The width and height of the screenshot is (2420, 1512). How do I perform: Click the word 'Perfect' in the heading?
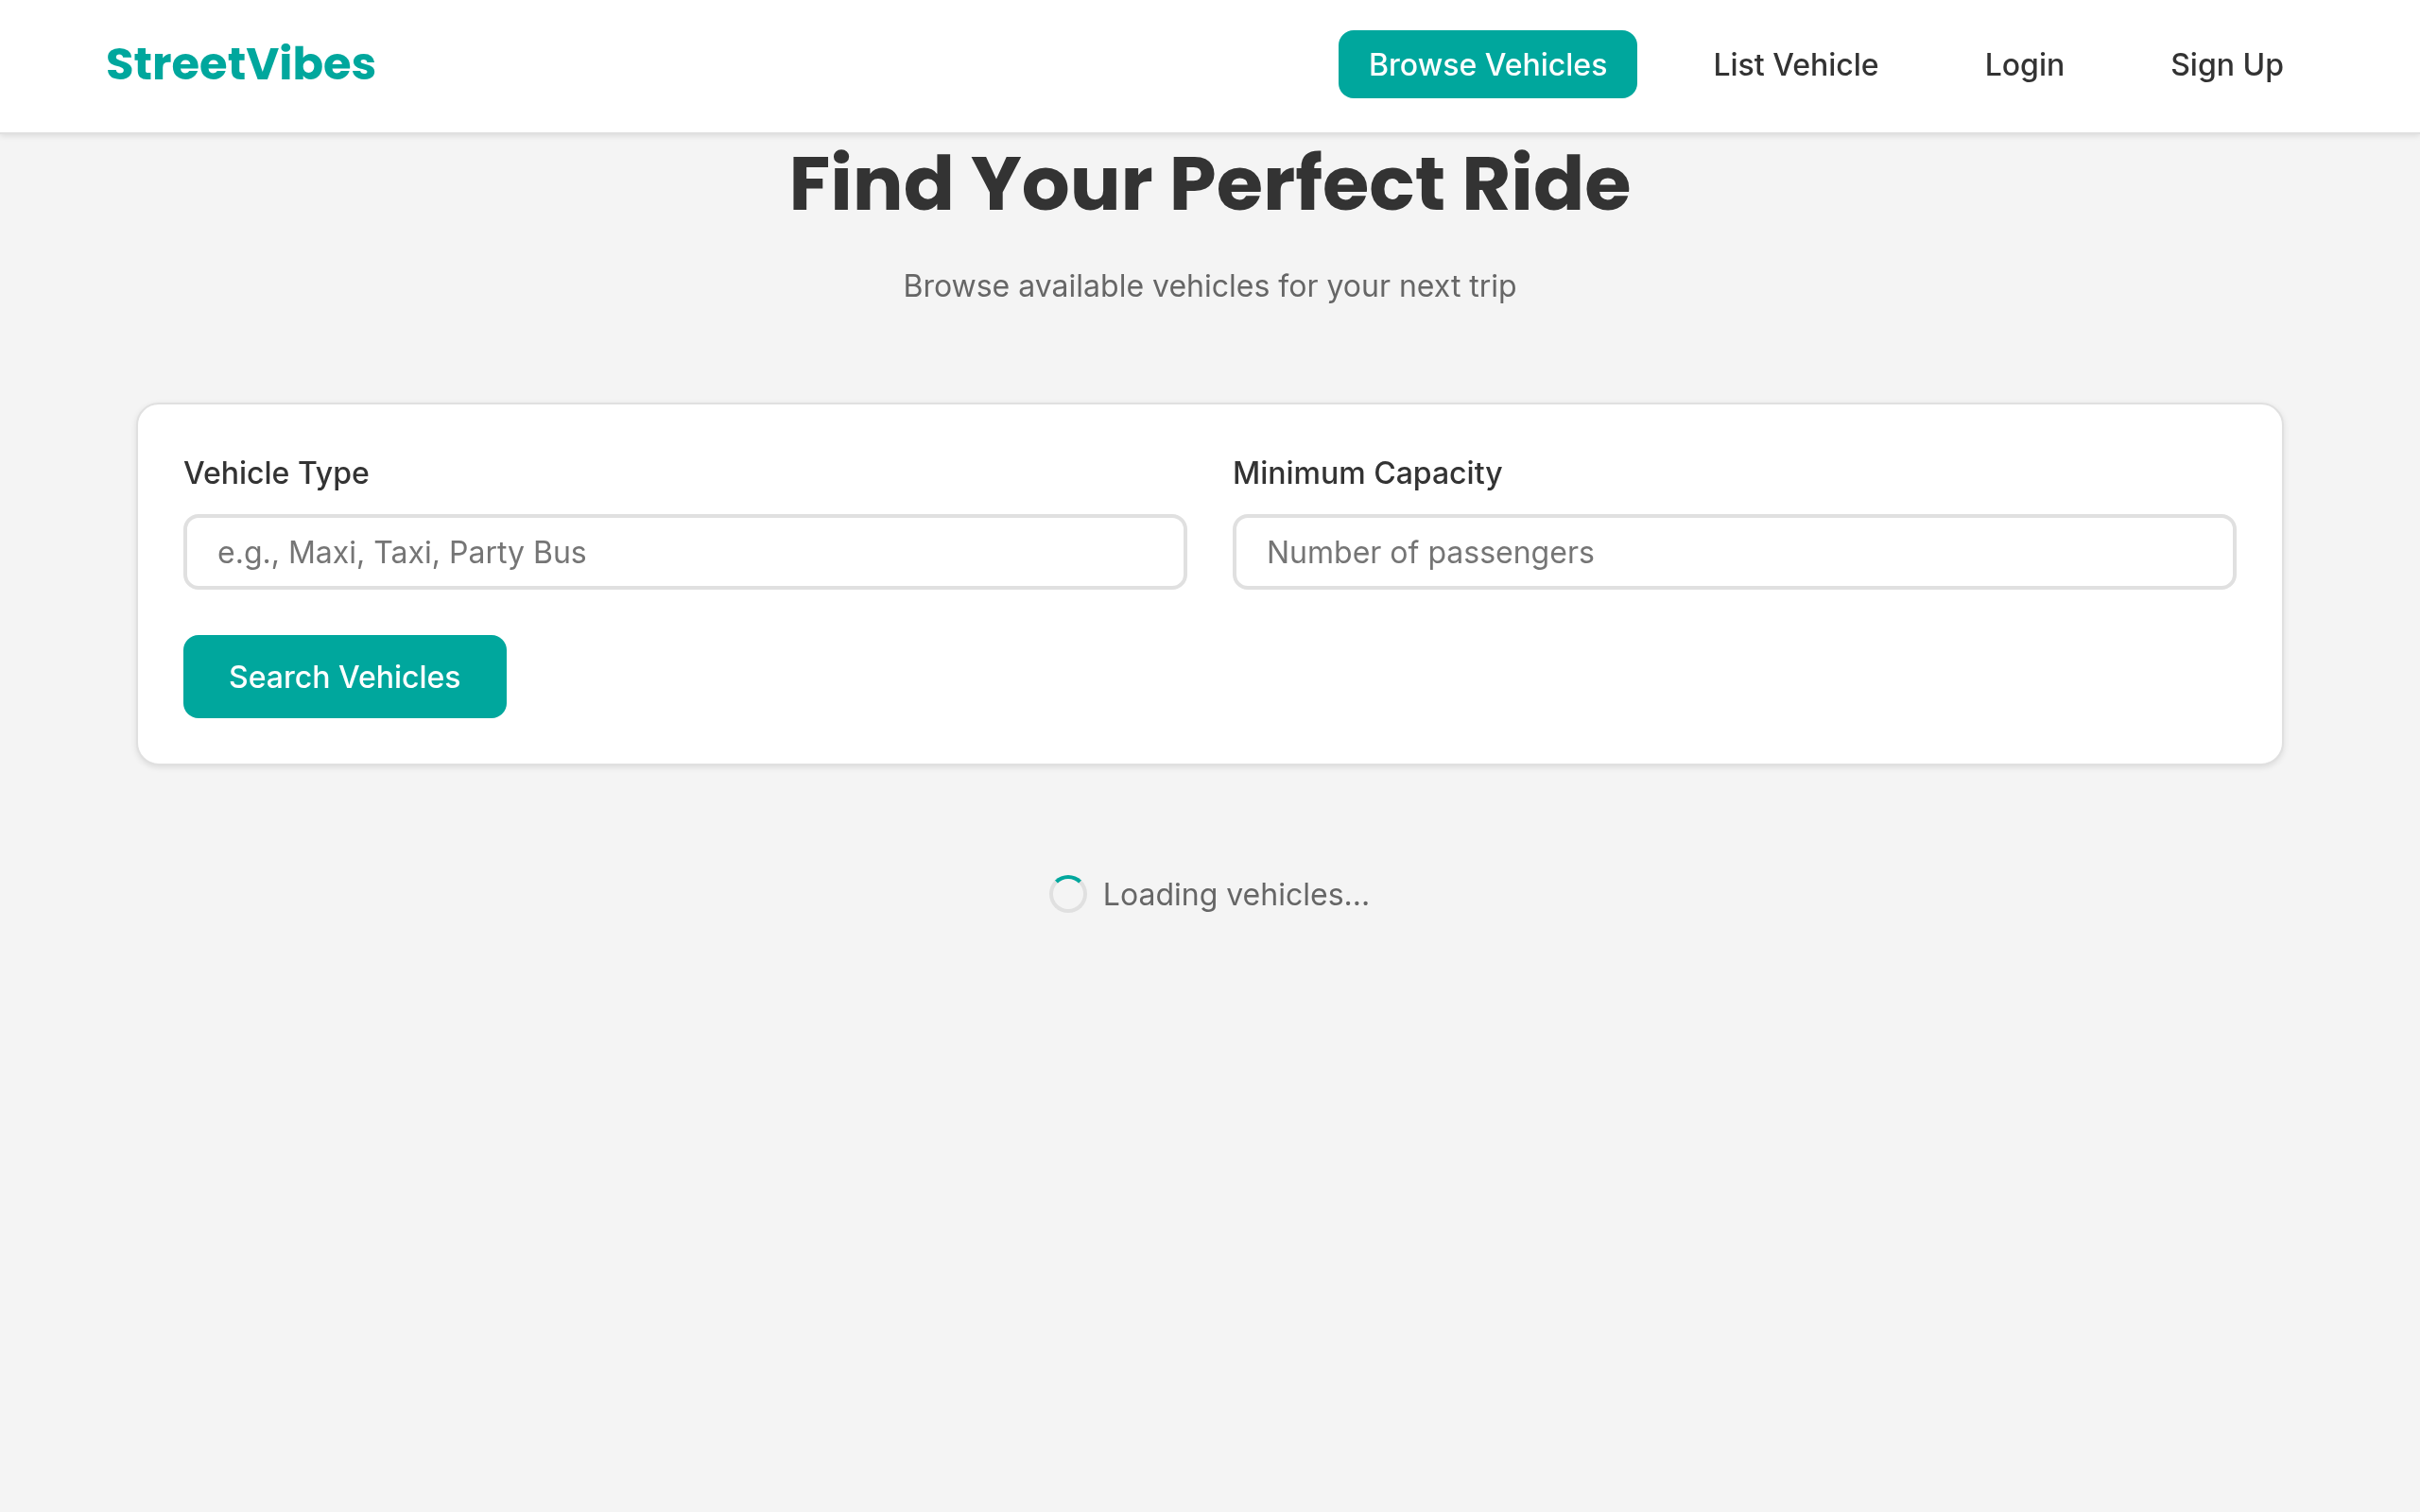pos(1306,185)
